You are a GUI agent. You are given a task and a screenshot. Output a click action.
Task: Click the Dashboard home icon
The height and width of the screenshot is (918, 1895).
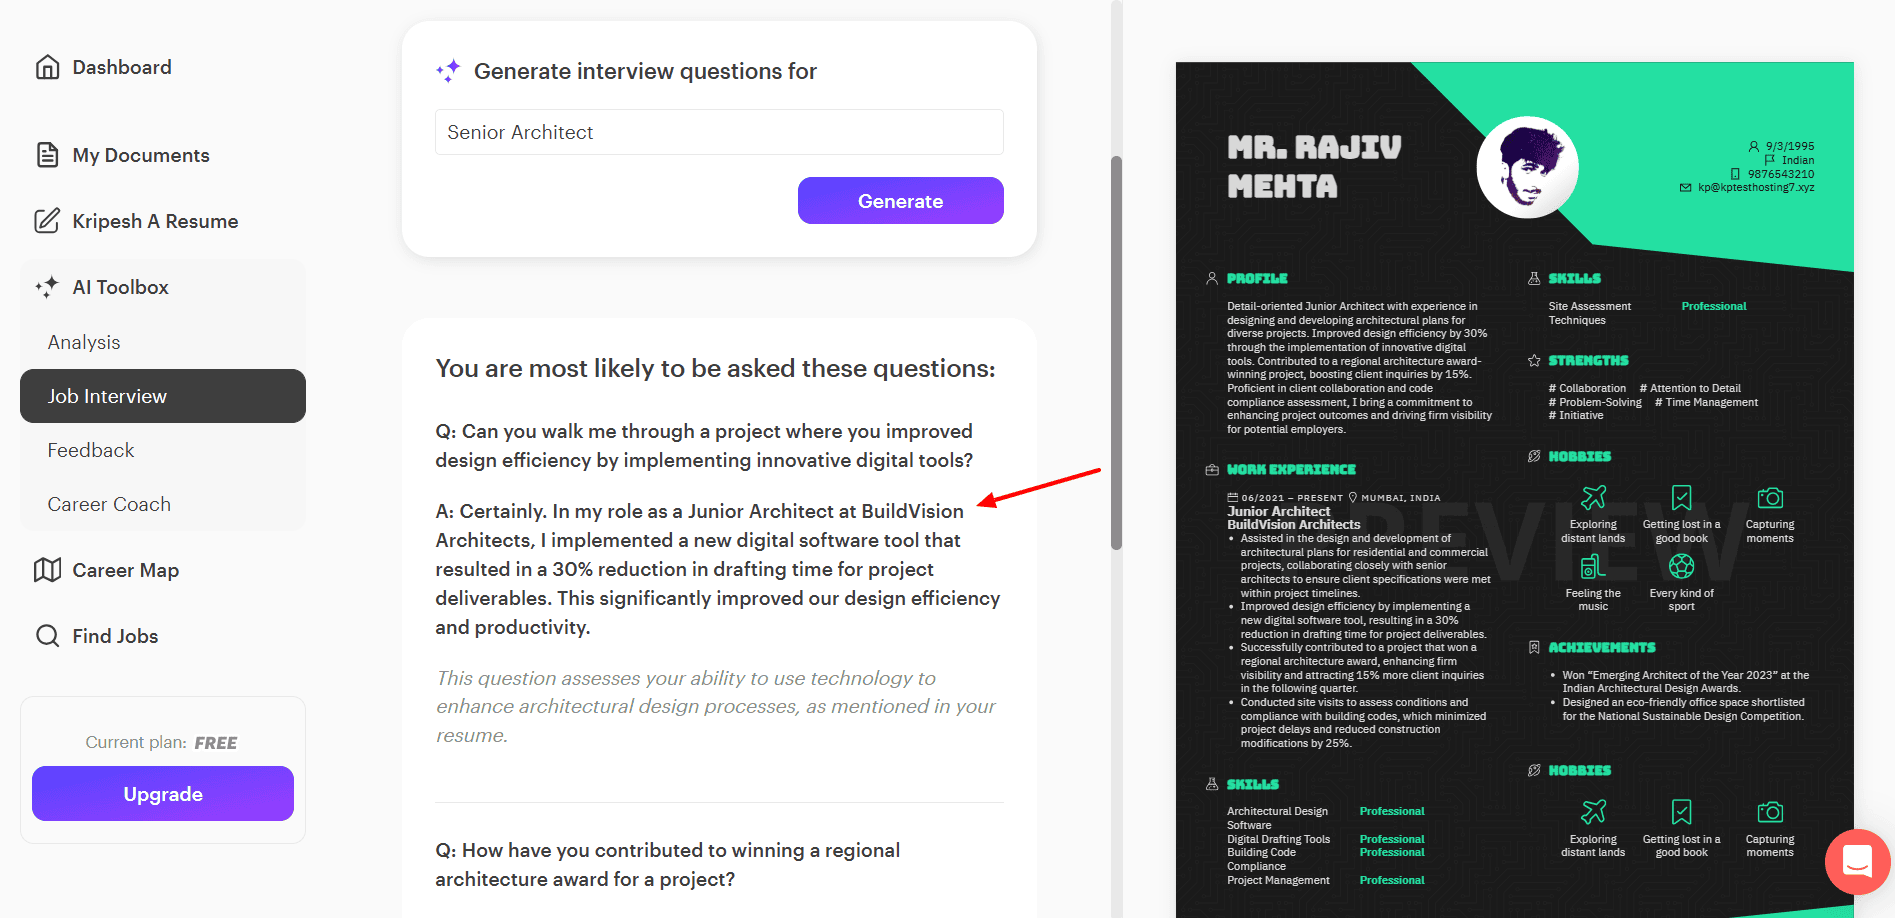point(47,67)
